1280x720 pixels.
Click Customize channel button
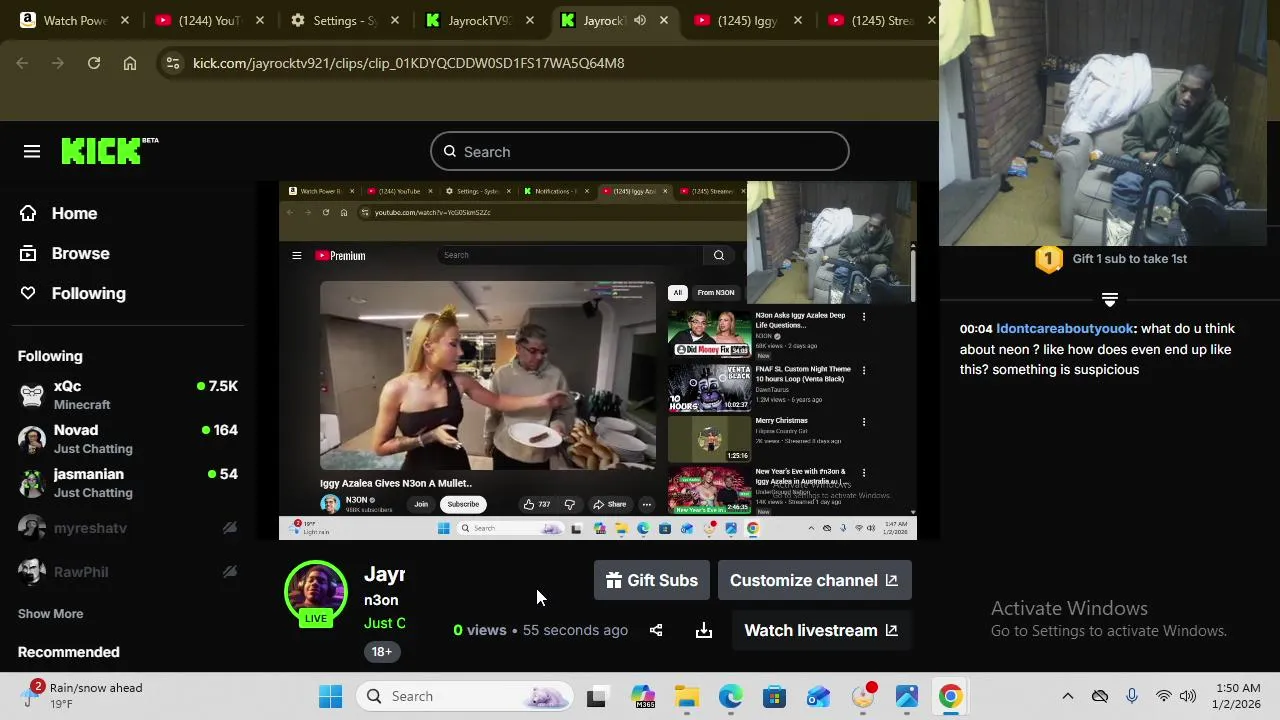pyautogui.click(x=814, y=580)
